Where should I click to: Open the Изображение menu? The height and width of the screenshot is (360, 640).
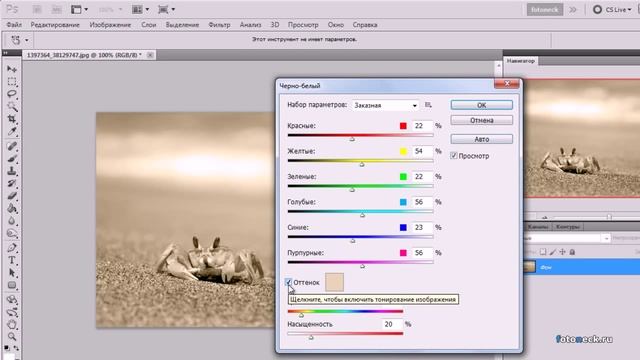[110, 25]
